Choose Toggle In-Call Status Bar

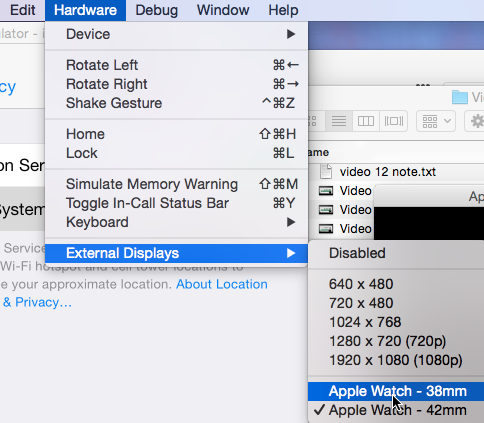(x=176, y=203)
